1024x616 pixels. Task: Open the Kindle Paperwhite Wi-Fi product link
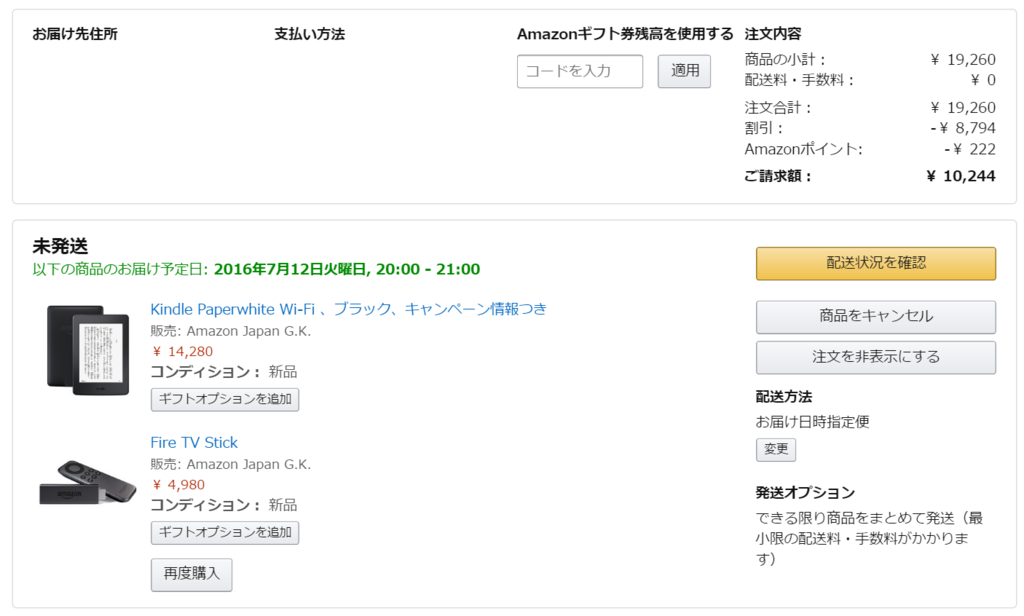click(x=348, y=309)
